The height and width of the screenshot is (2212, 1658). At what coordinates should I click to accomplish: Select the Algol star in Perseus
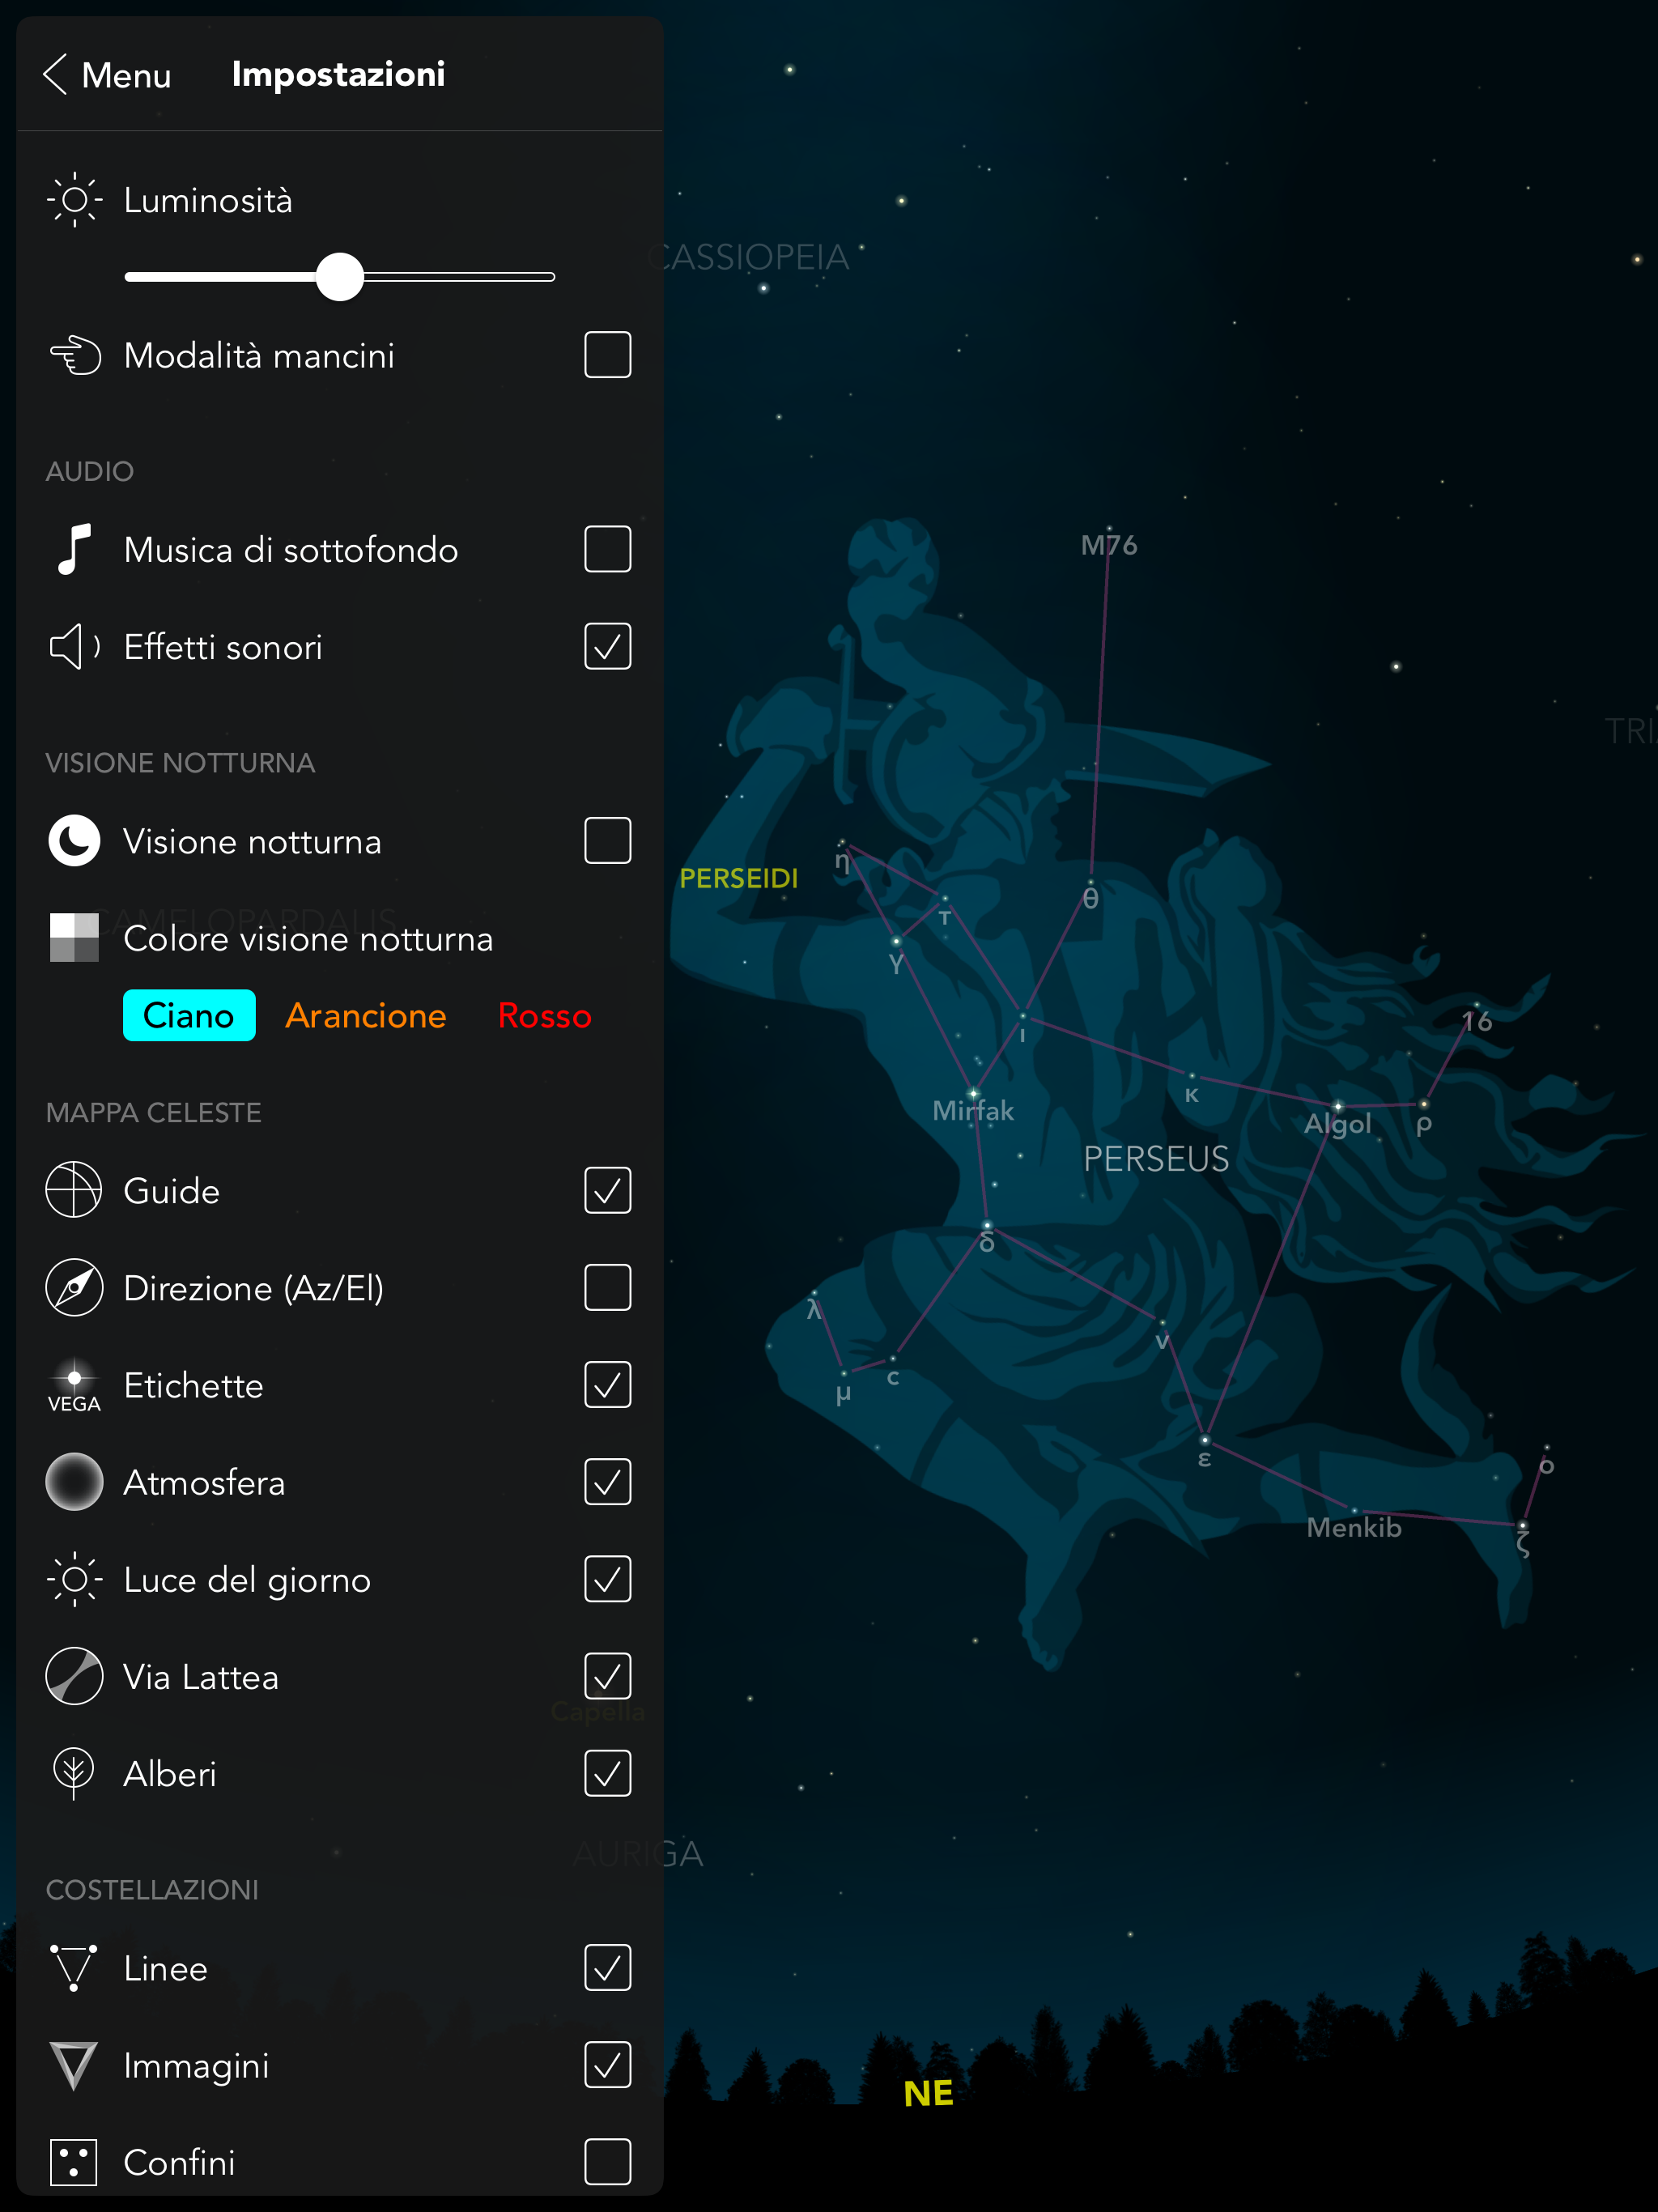[x=1337, y=1121]
